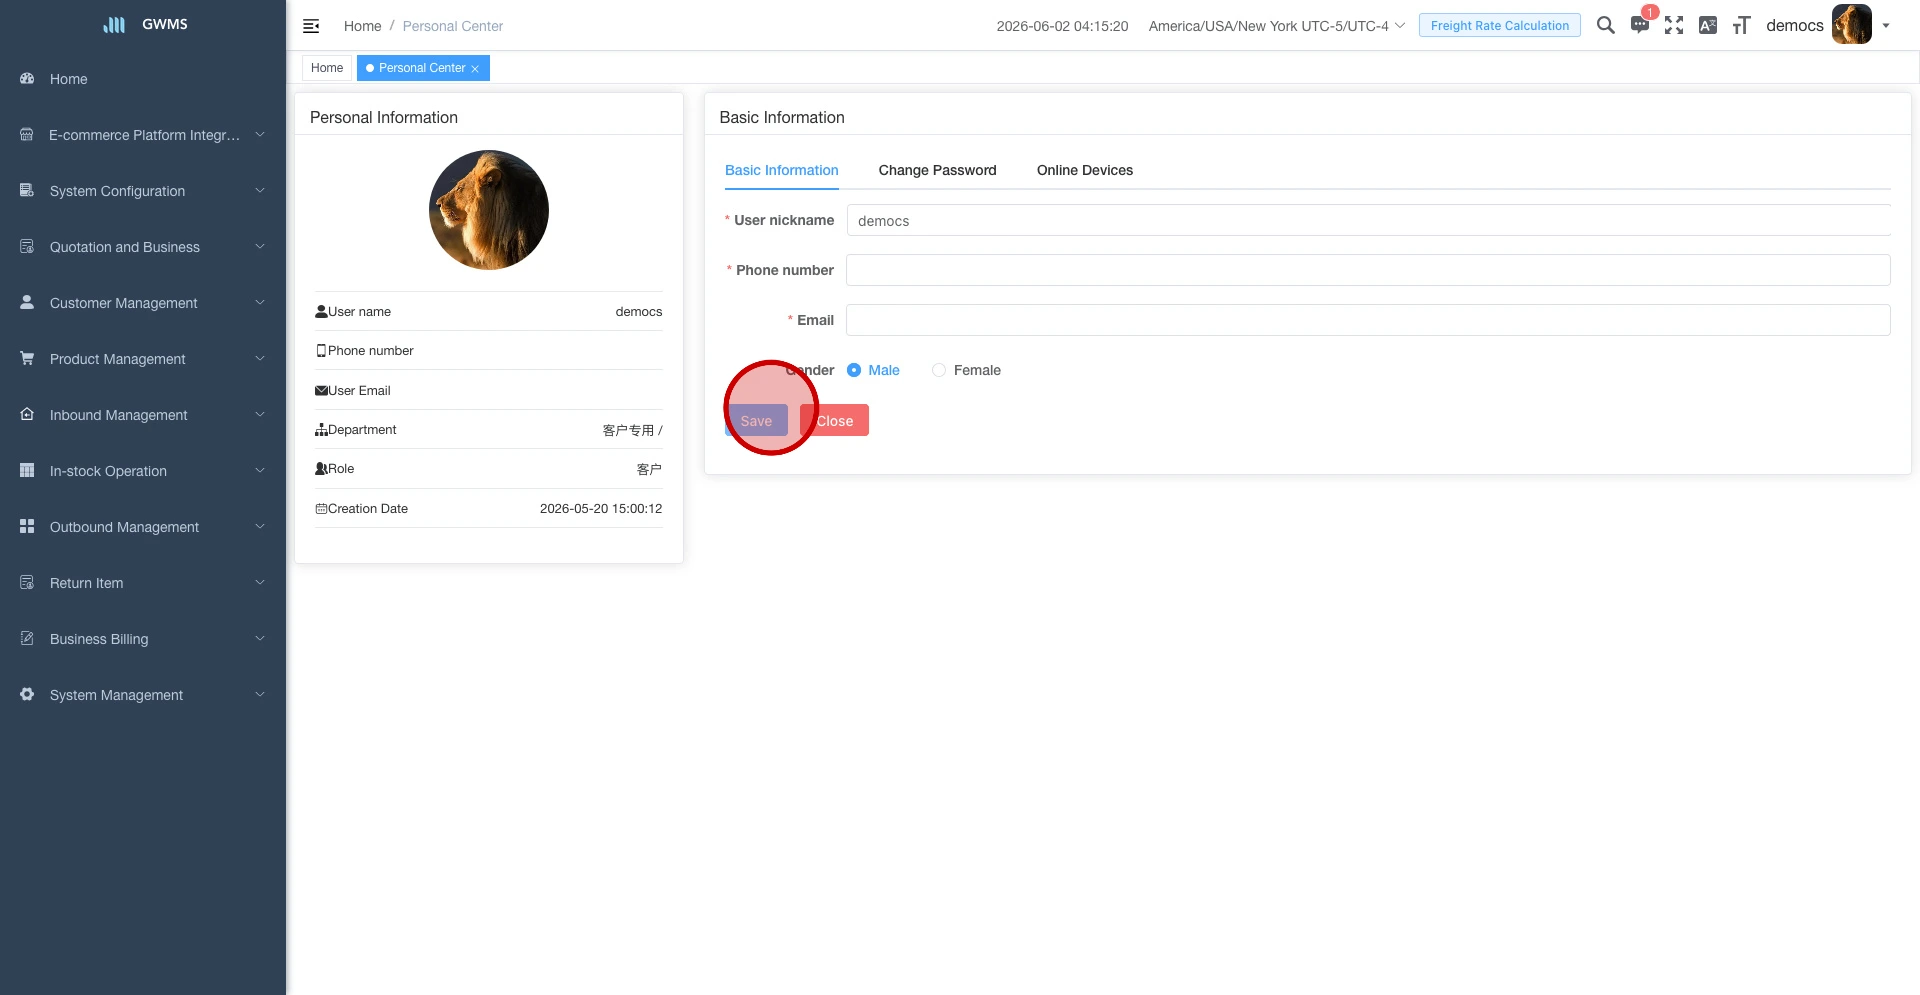Expand System Management menu

tap(260, 694)
